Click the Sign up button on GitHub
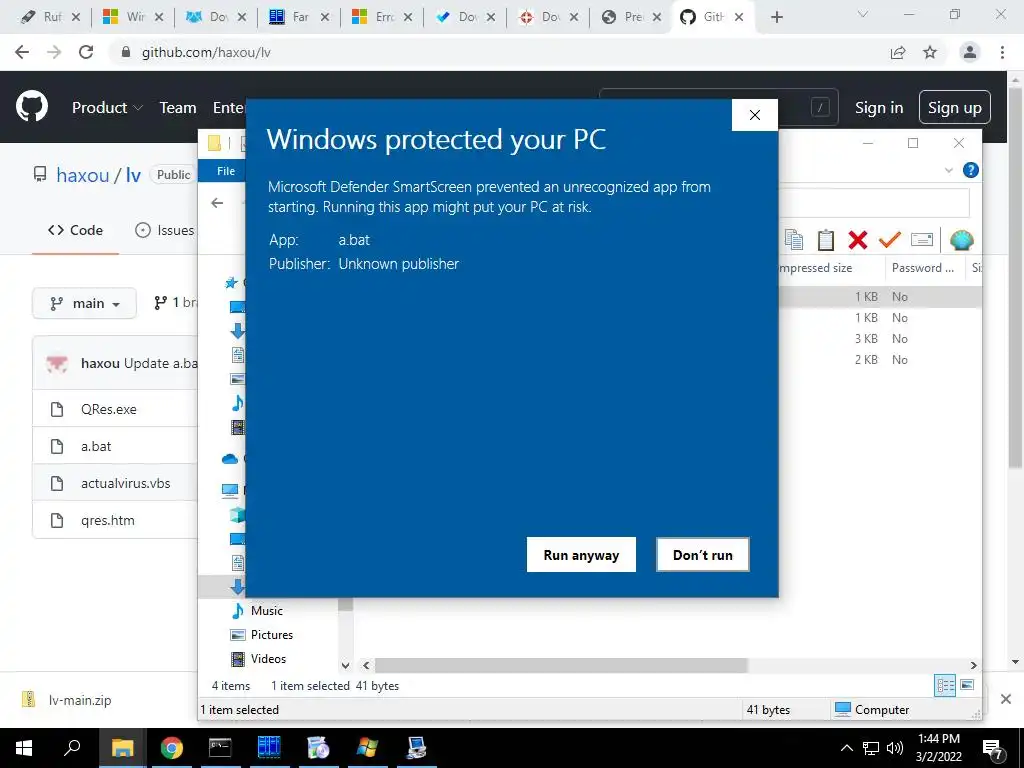The image size is (1024, 768). (954, 107)
